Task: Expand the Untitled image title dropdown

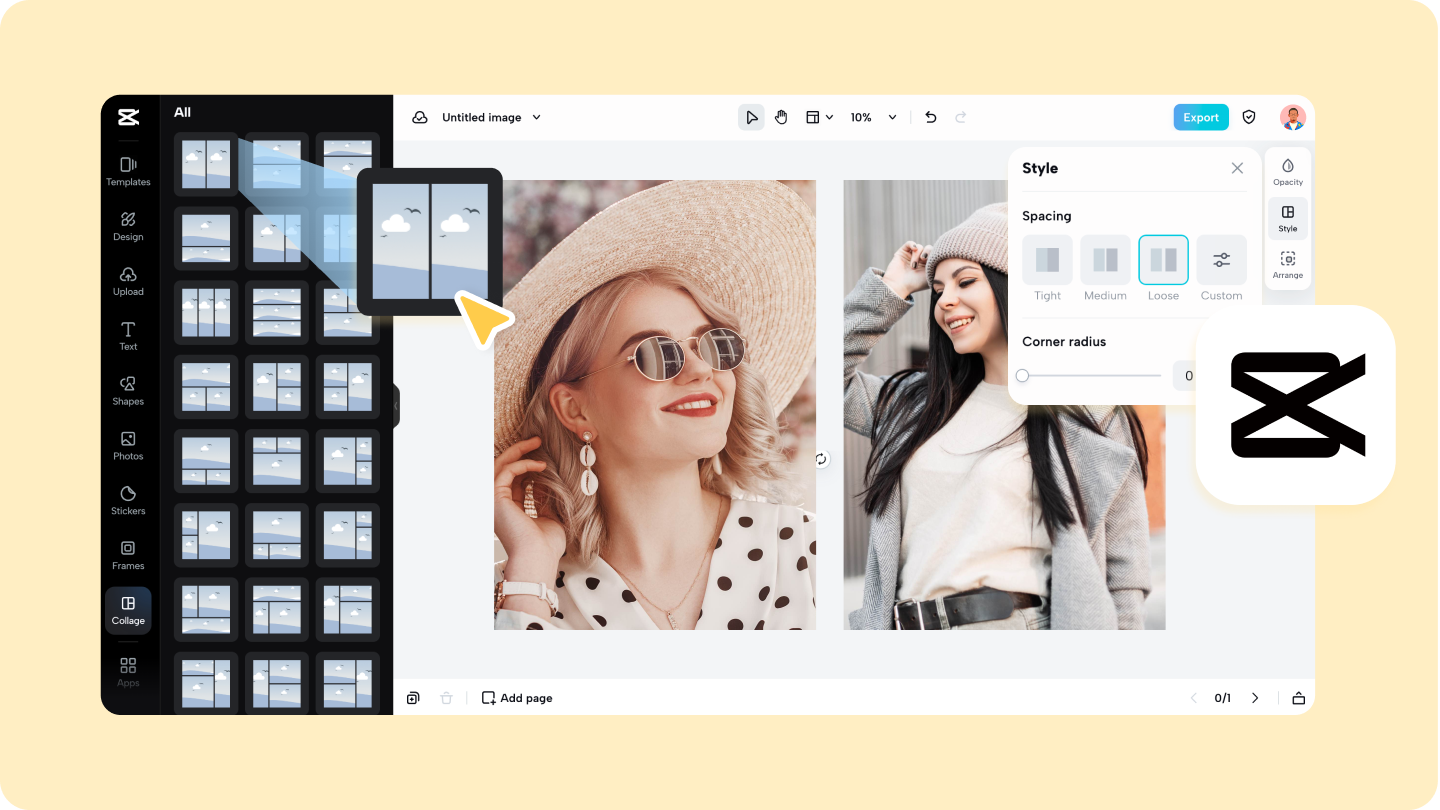Action: (537, 117)
